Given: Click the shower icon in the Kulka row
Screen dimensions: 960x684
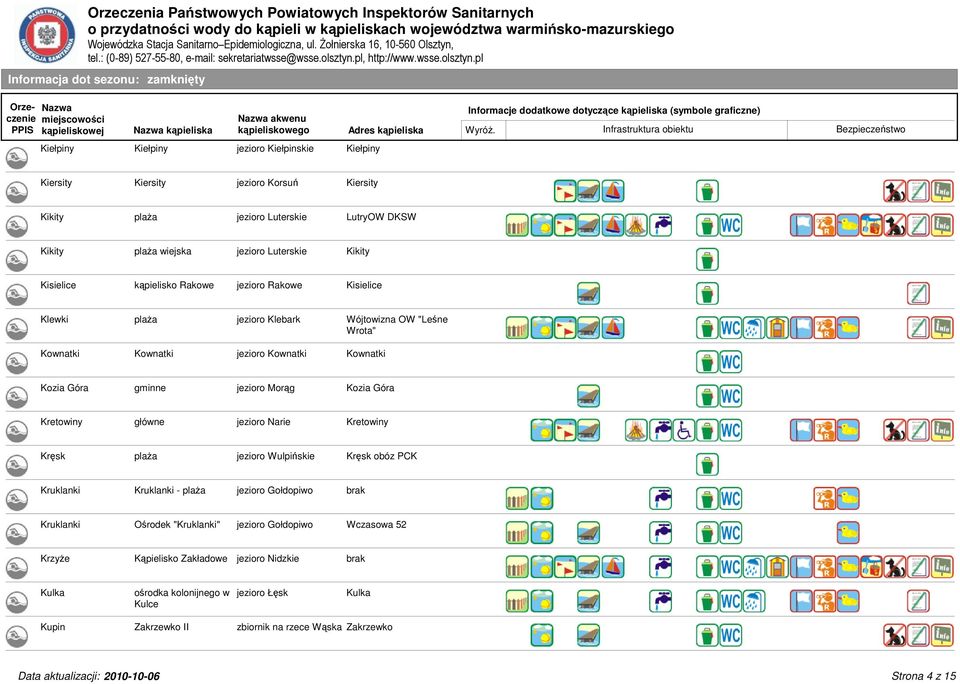Looking at the screenshot, I should pos(754,602).
